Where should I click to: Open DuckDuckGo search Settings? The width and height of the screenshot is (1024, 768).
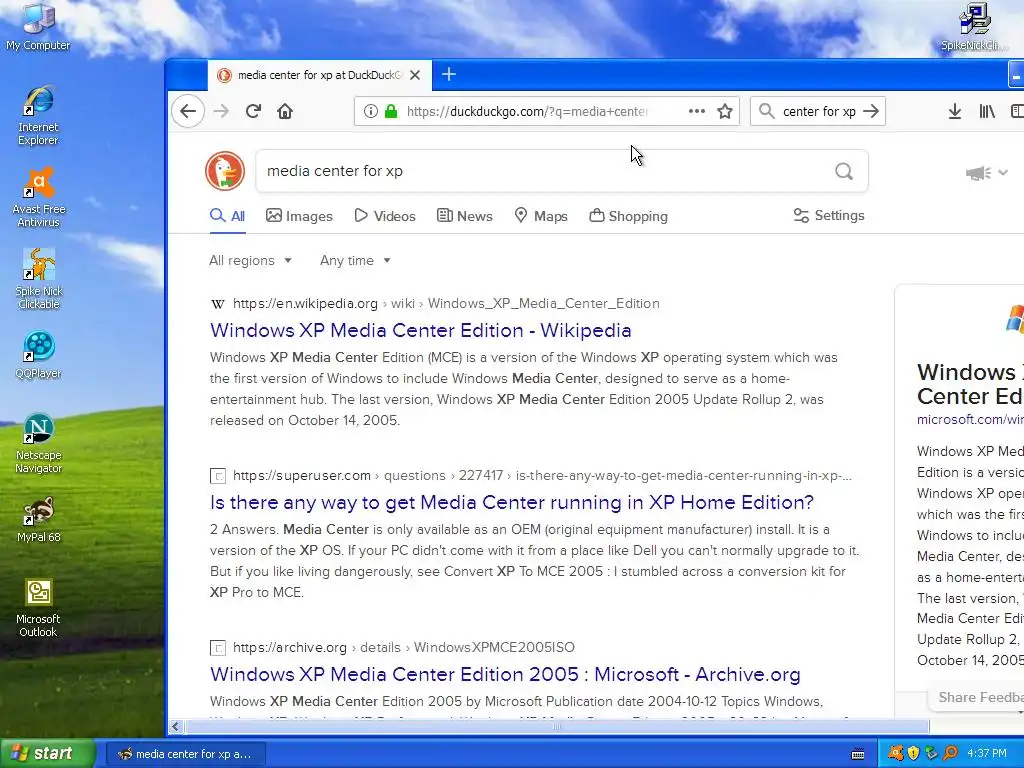click(x=828, y=216)
